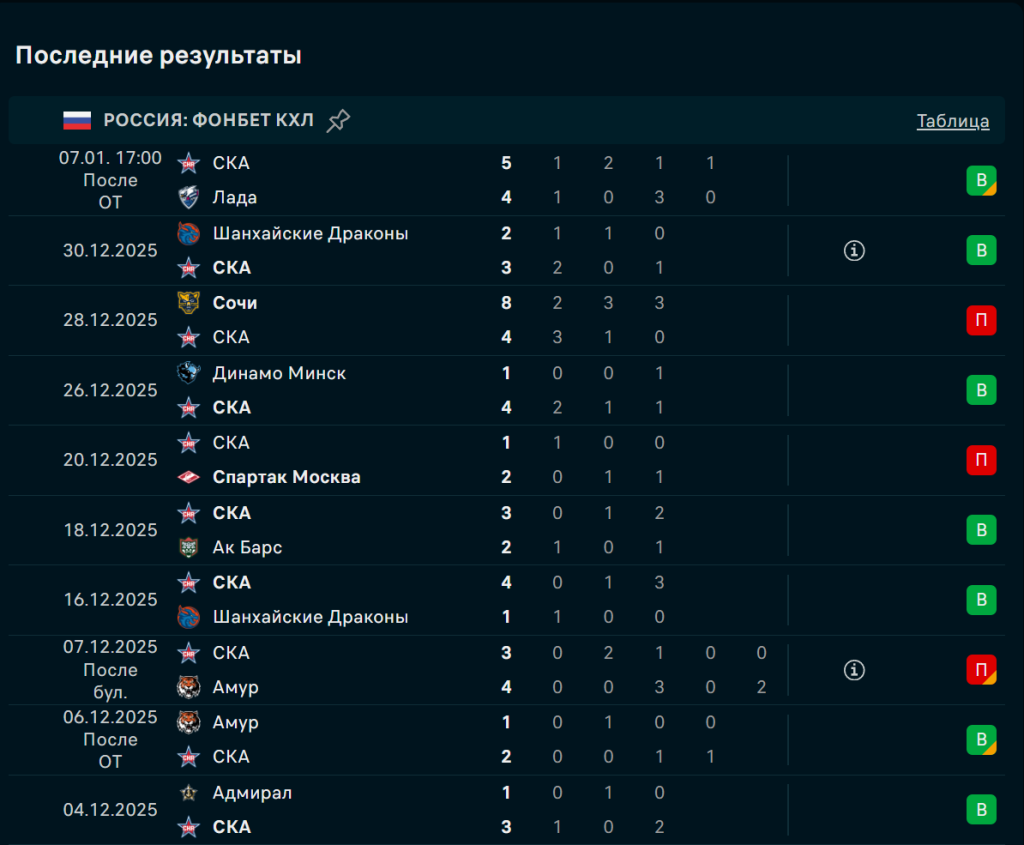Click the Адмирал team logo
1024x845 pixels.
[x=188, y=793]
